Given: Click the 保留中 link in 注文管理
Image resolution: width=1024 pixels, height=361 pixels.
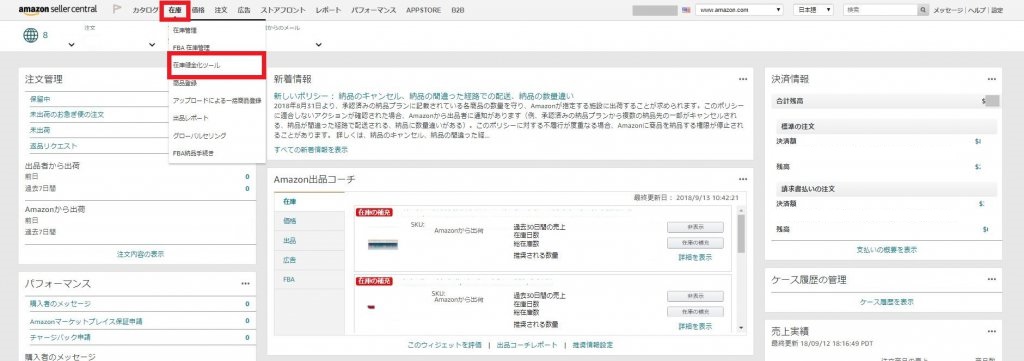Looking at the screenshot, I should coord(40,99).
